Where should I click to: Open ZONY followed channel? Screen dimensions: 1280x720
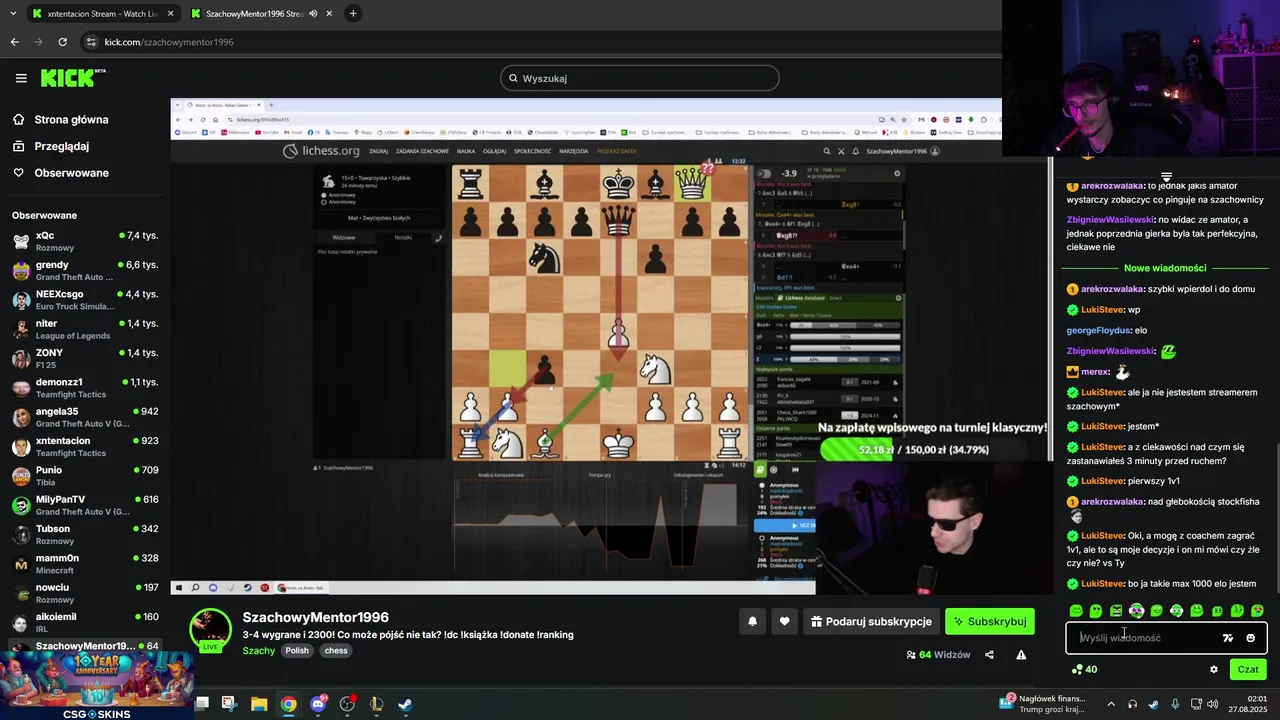[x=85, y=358]
